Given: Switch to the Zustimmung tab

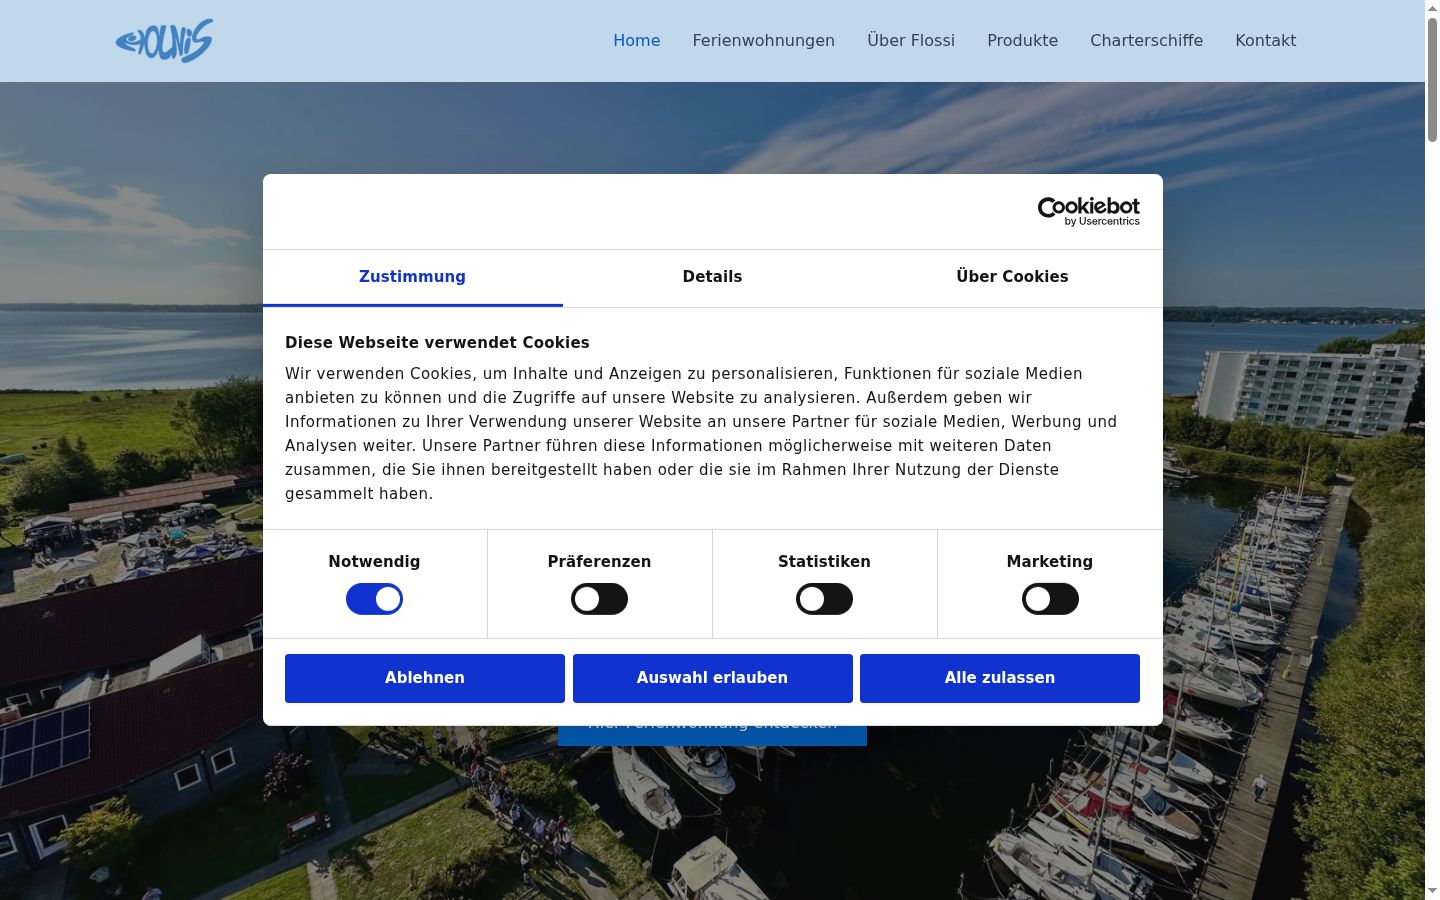Looking at the screenshot, I should [412, 277].
